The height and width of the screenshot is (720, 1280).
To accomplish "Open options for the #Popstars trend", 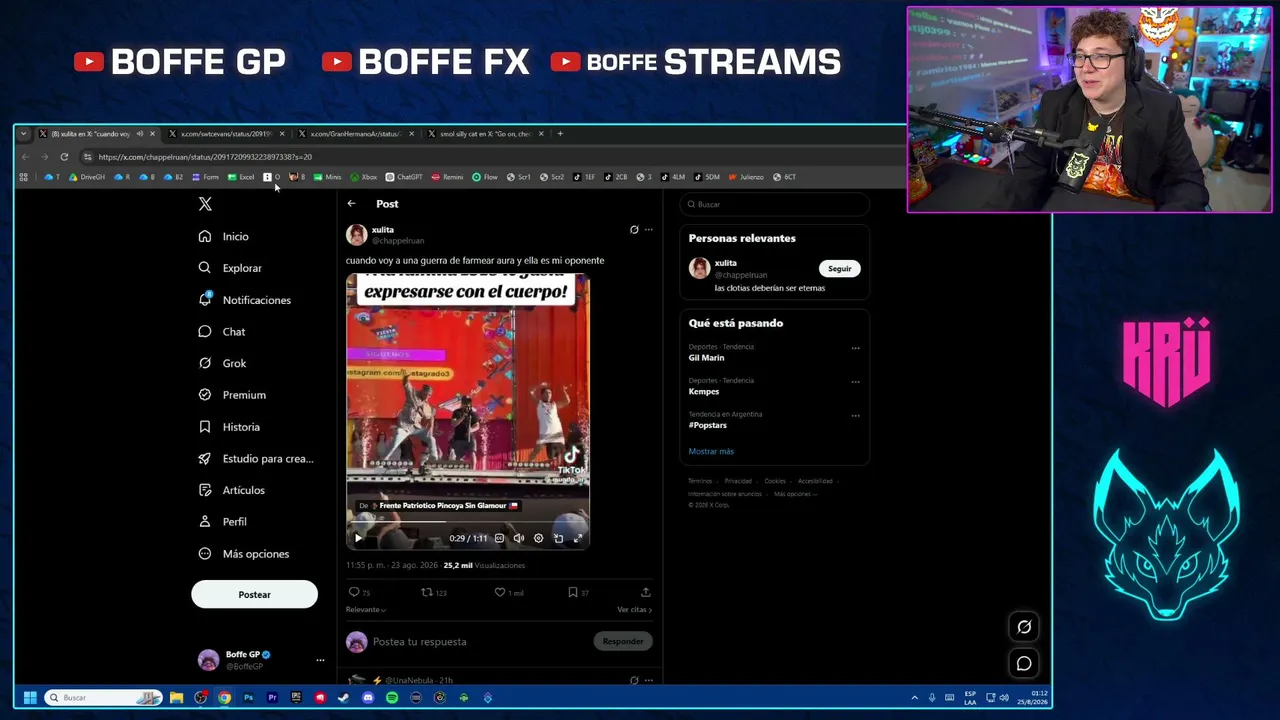I will (855, 416).
